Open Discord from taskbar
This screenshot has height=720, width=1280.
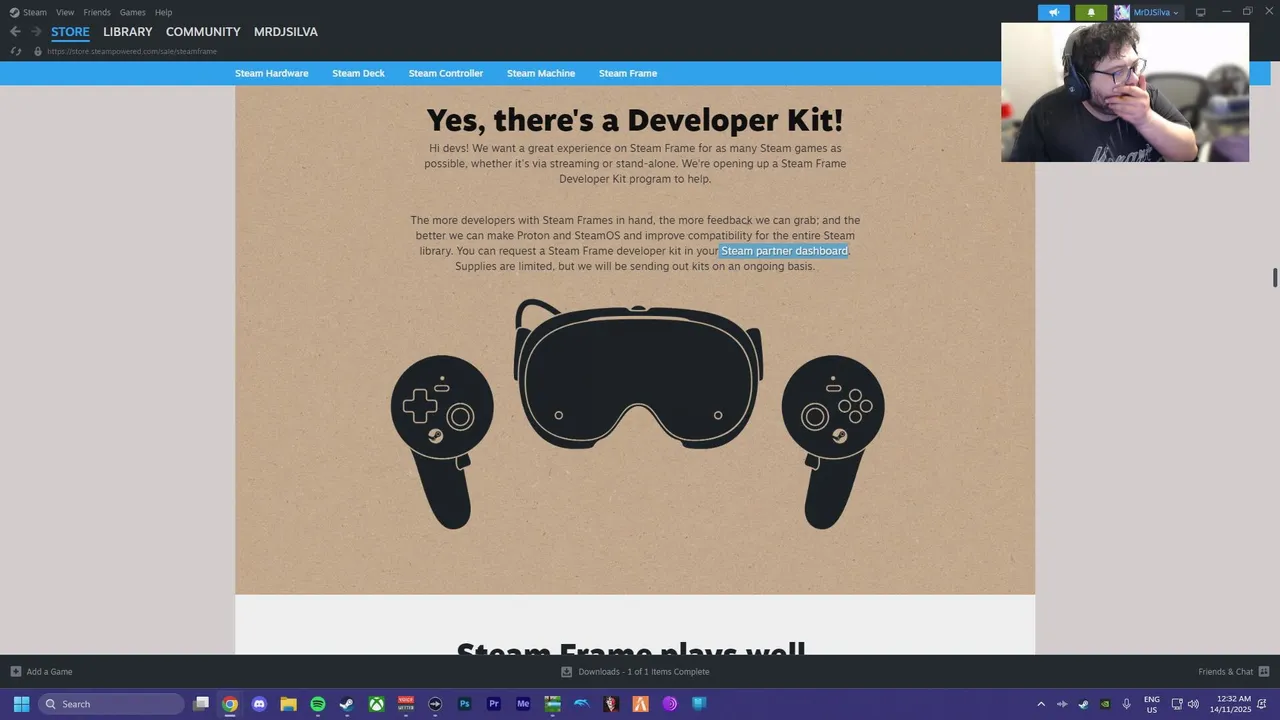click(x=259, y=704)
